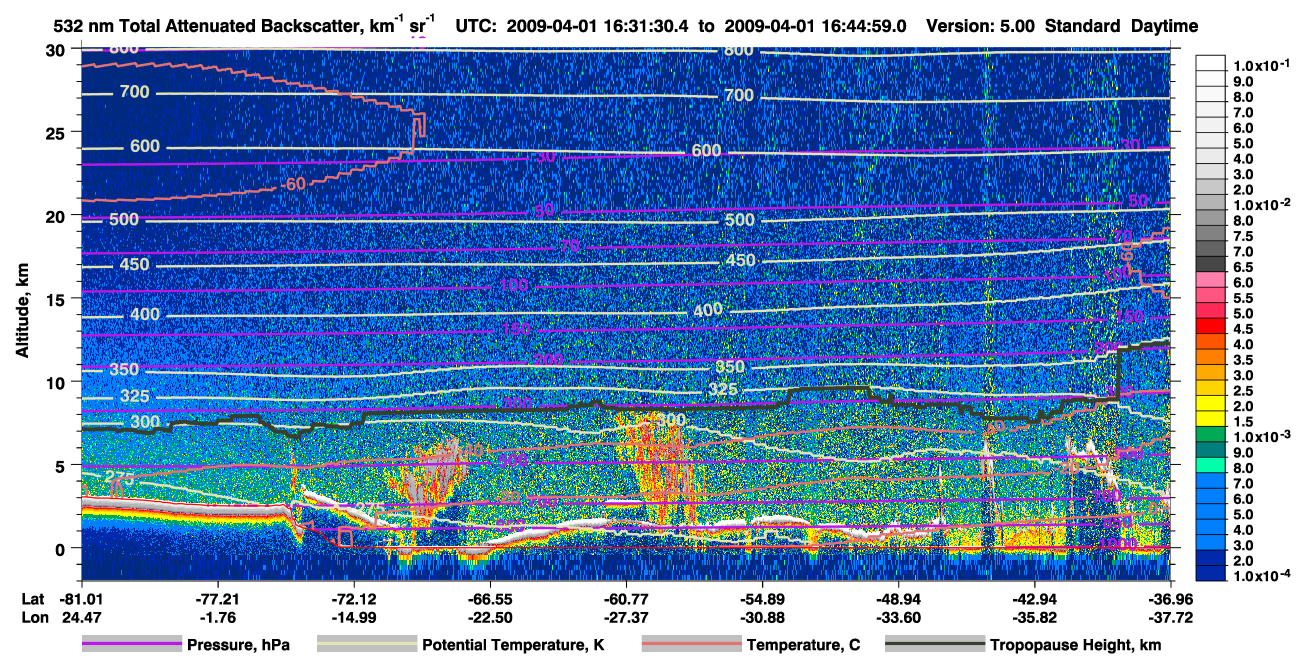Click the longitude value '-33.60'
The width and height of the screenshot is (1300, 667).
898,617
